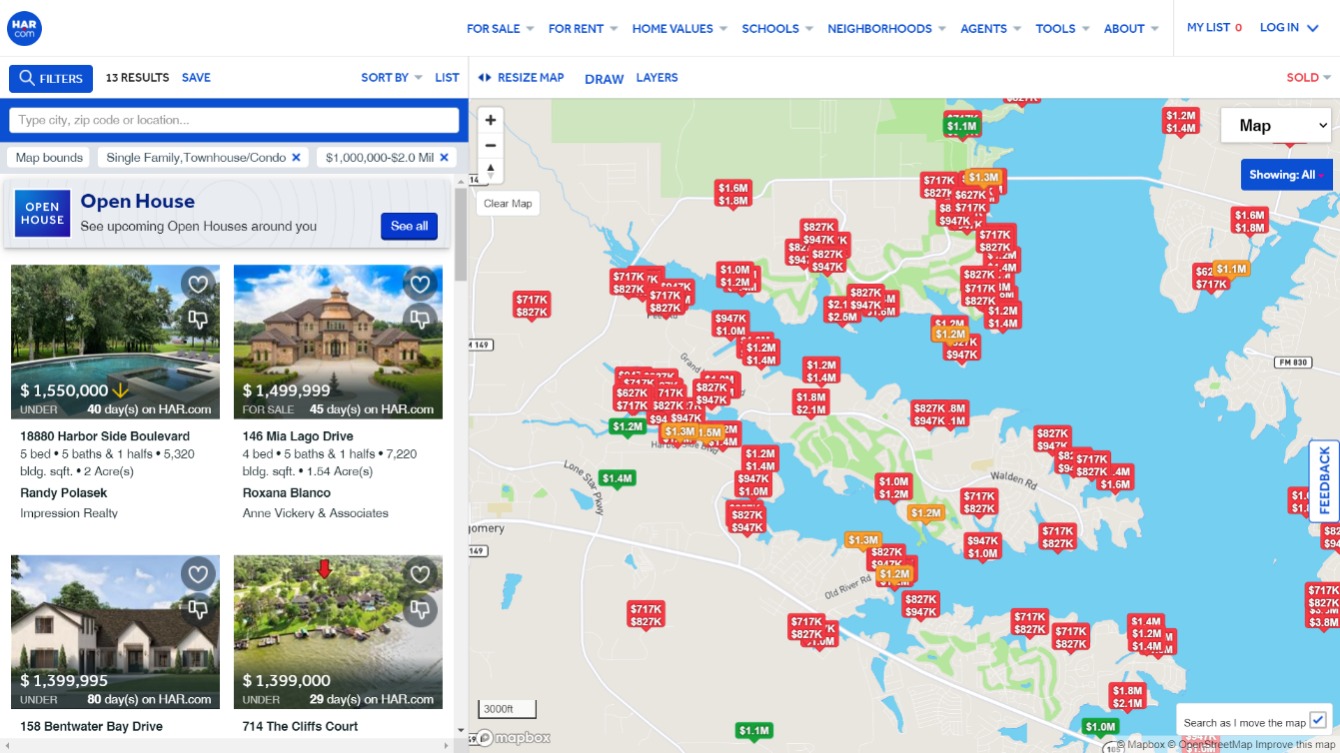This screenshot has width=1340, height=753.
Task: Zoom out on the map
Action: click(490, 145)
